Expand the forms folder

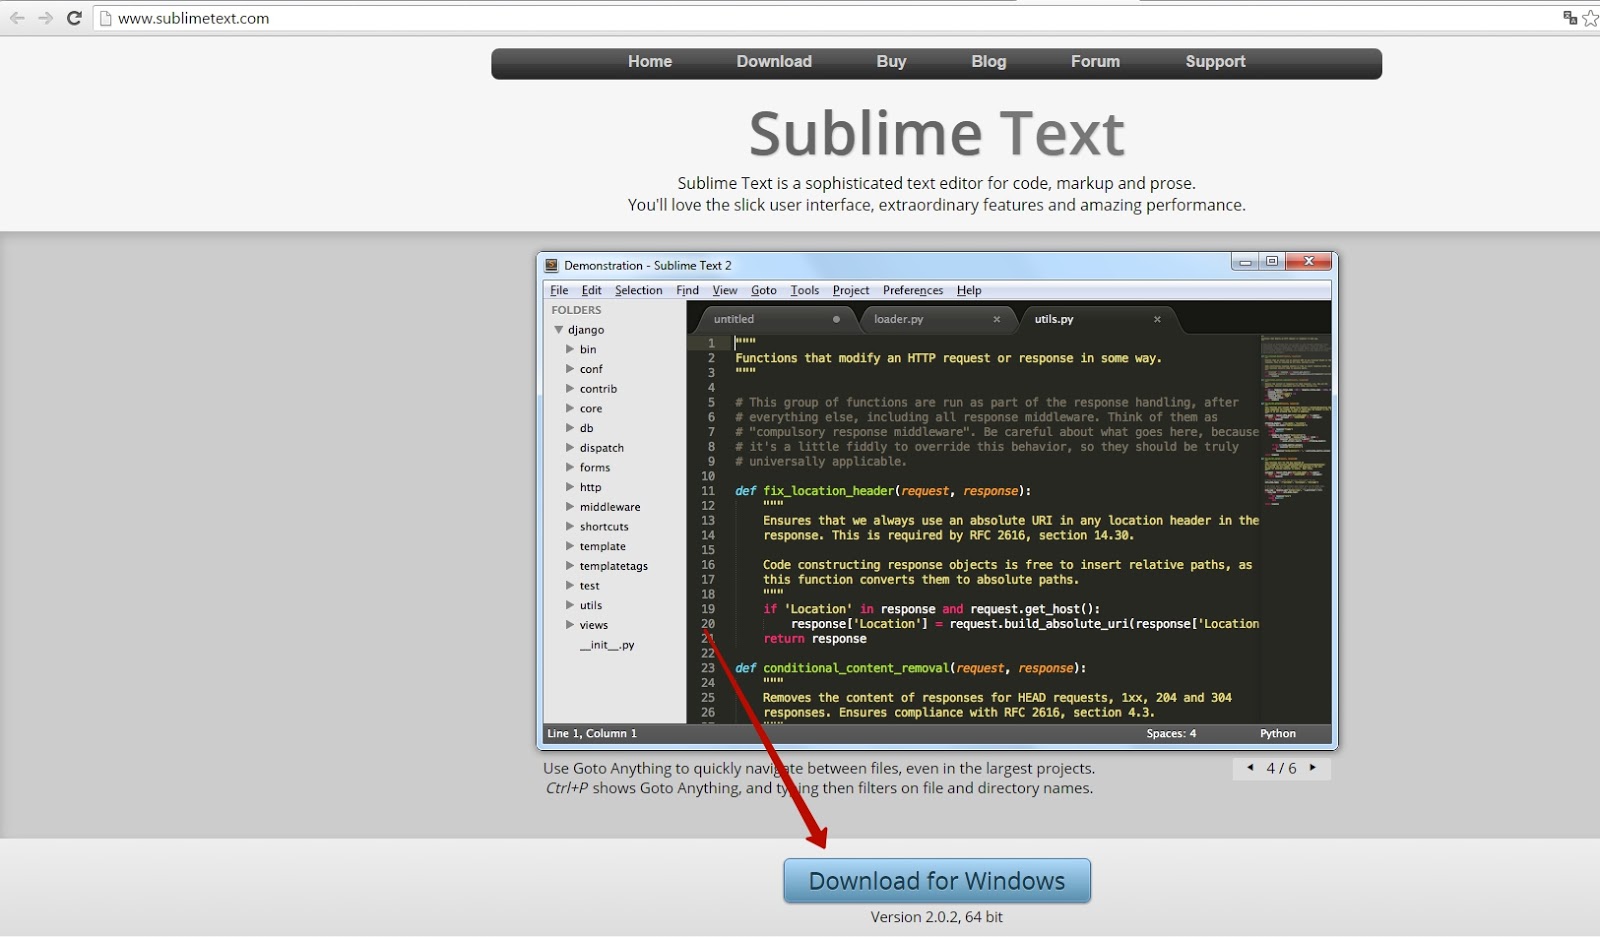click(570, 467)
